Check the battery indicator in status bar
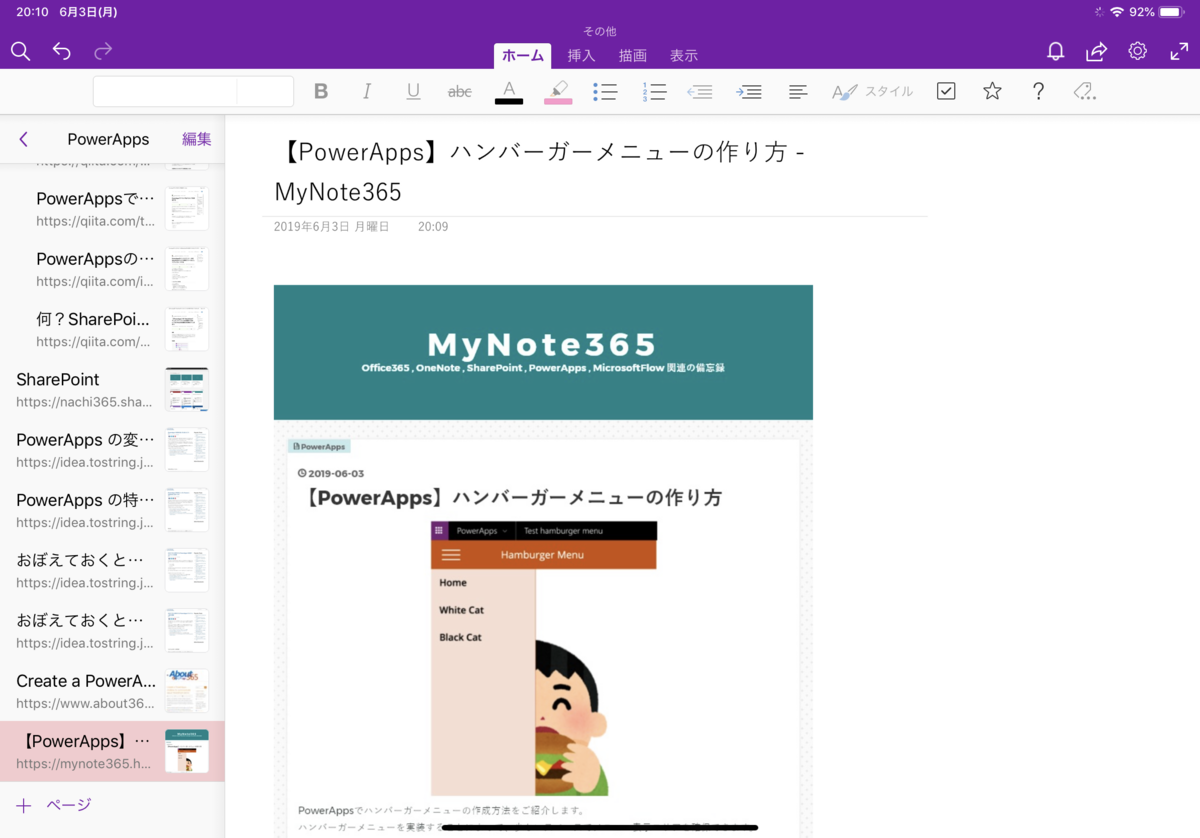Viewport: 1200px width, 838px height. [1172, 12]
